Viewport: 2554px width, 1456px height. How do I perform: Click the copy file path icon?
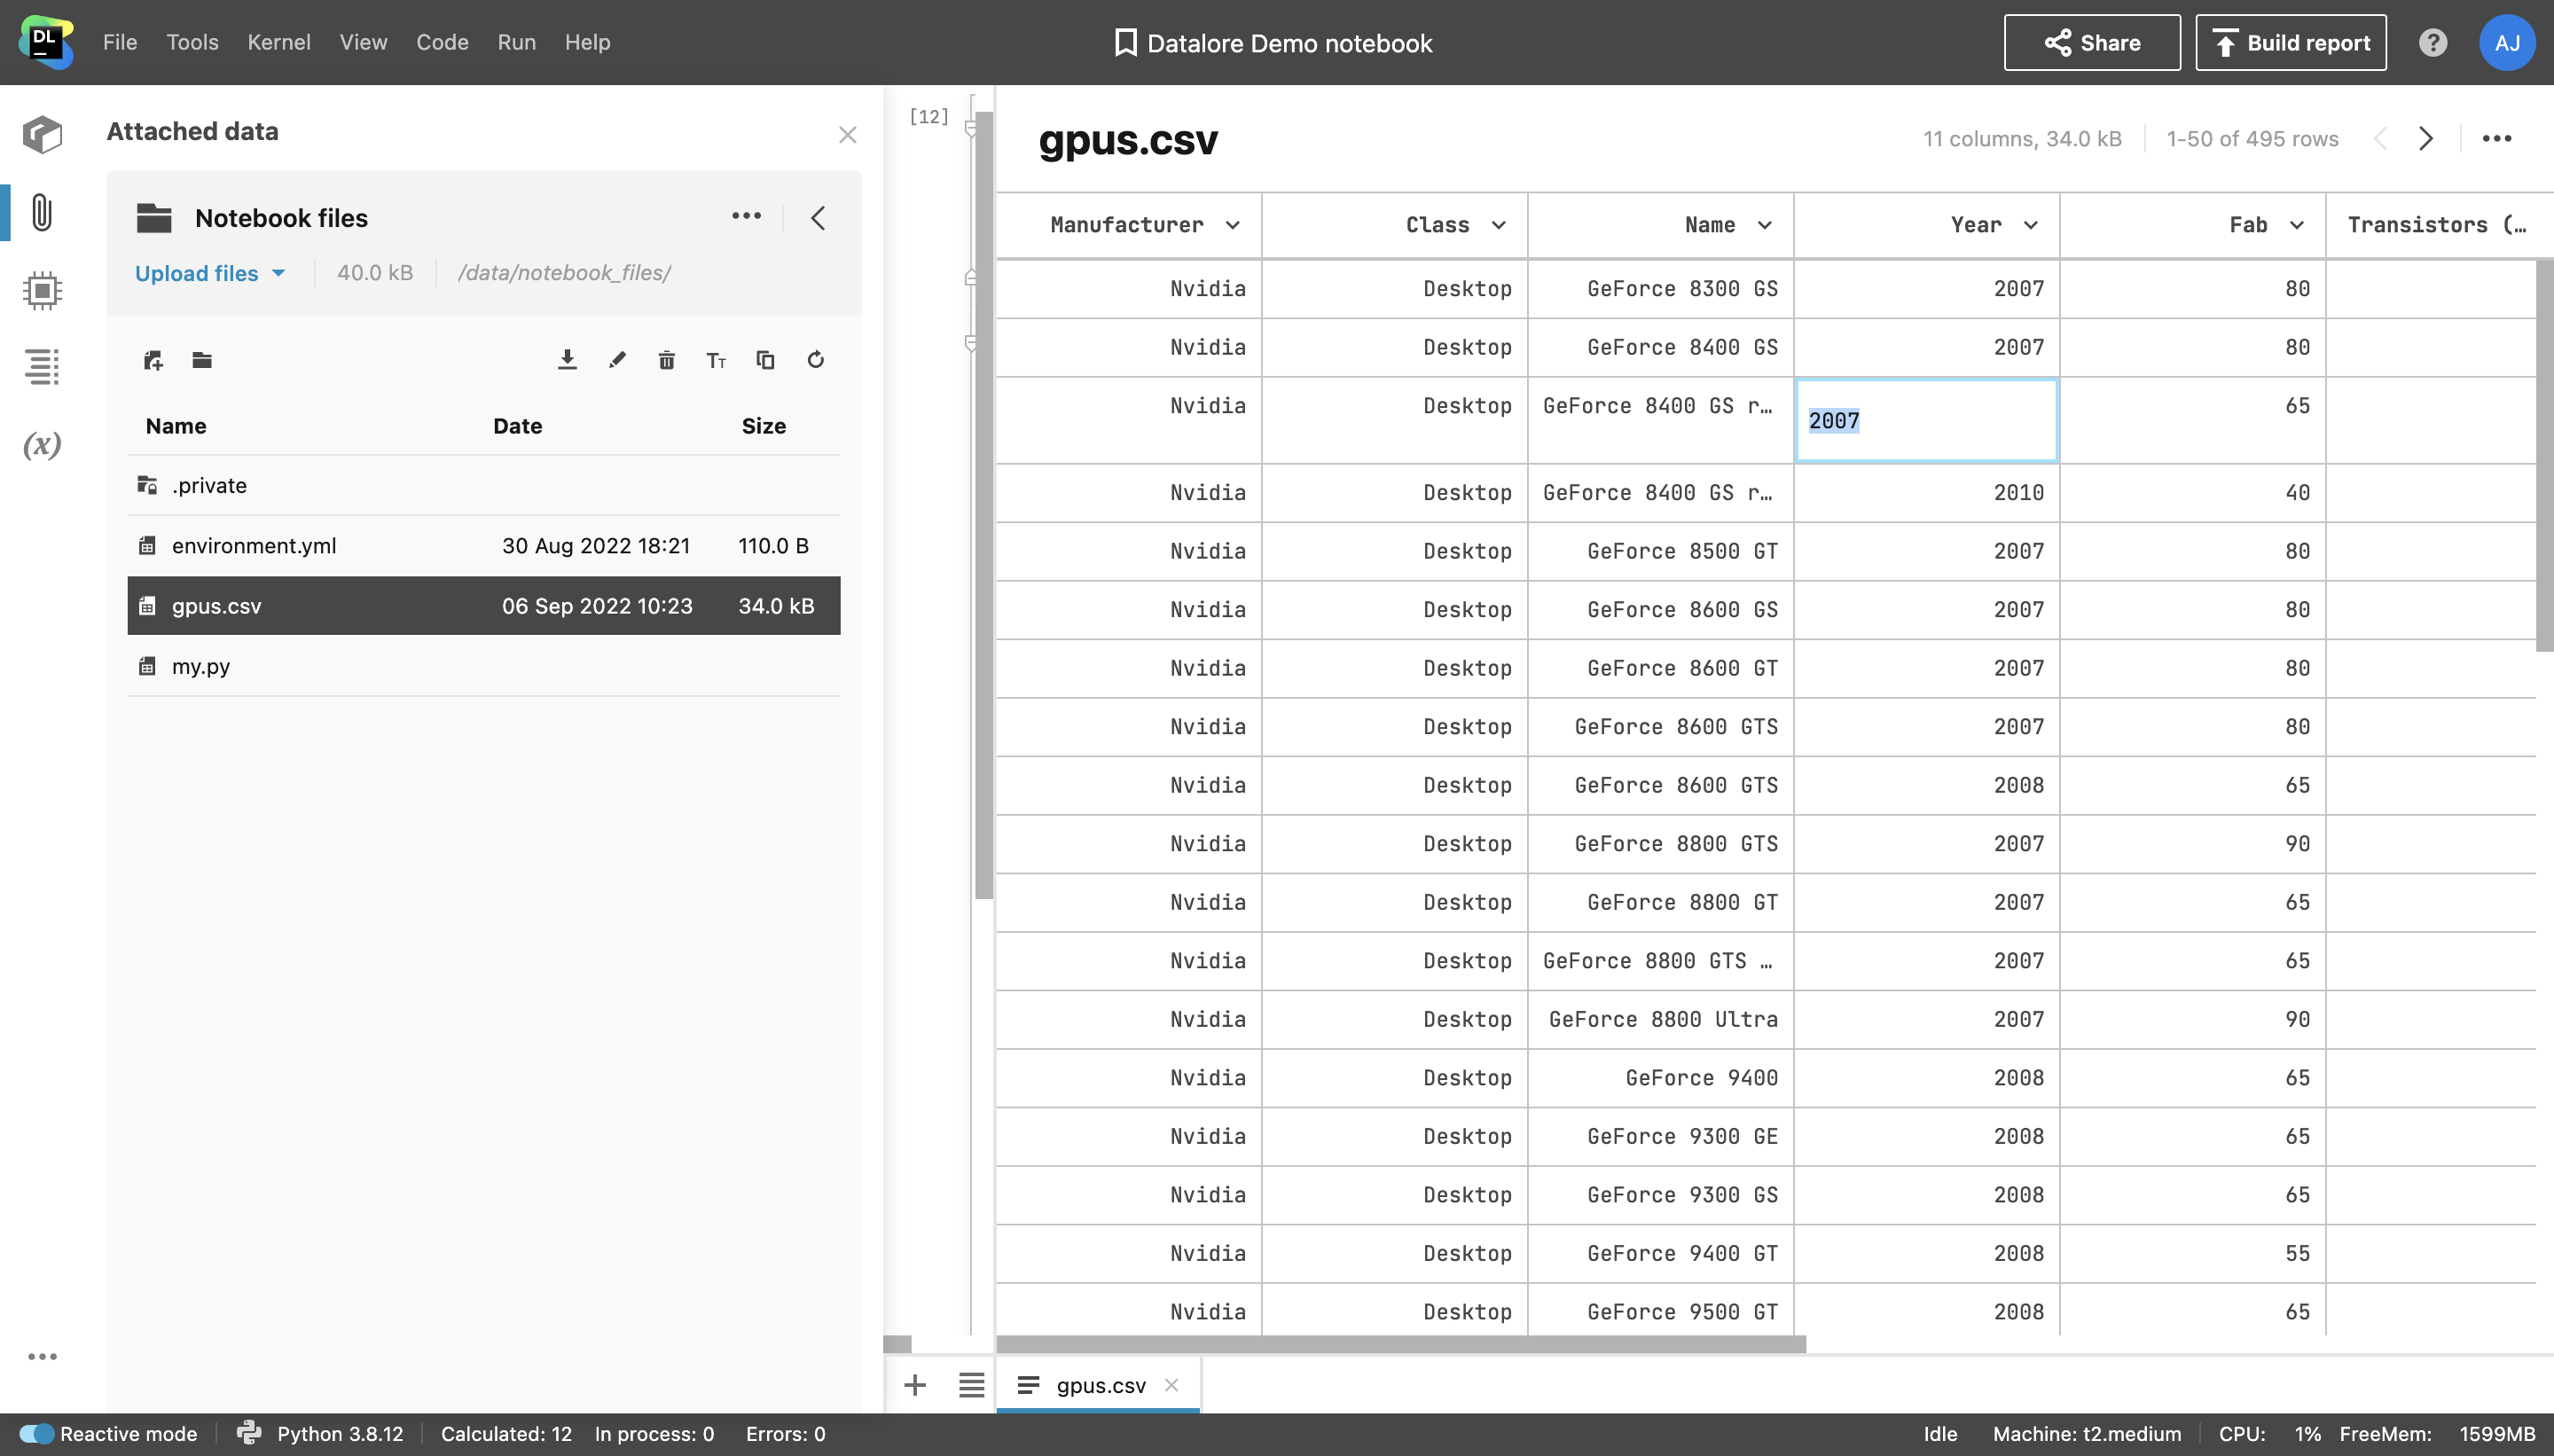tap(765, 360)
